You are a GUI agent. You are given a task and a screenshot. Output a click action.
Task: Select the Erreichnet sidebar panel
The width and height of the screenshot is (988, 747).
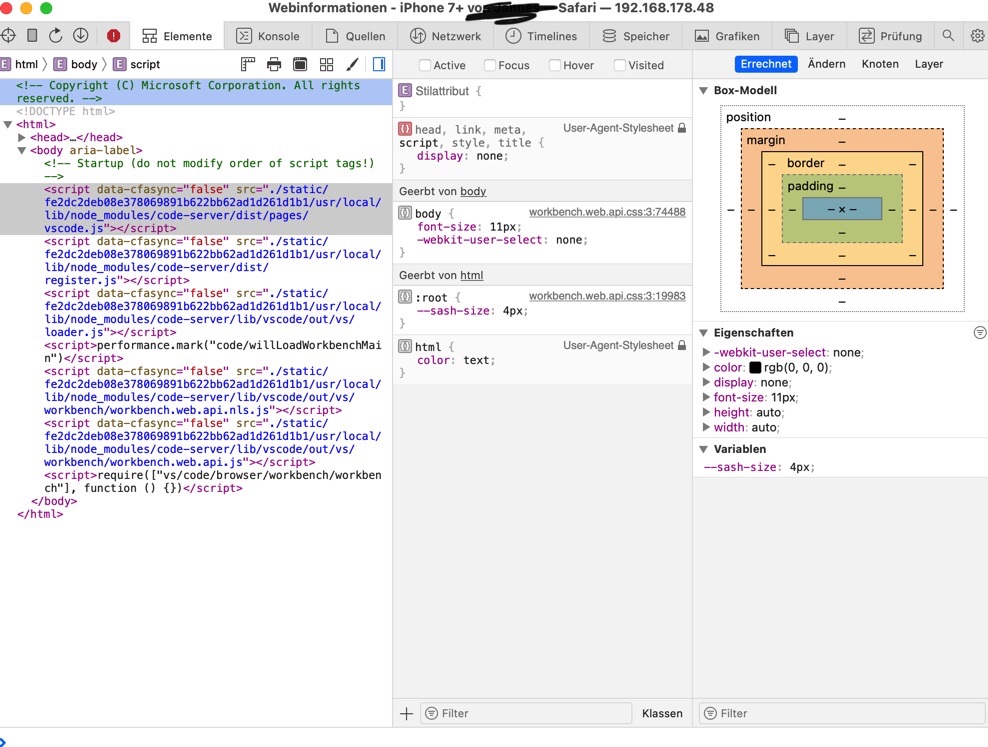coord(766,64)
